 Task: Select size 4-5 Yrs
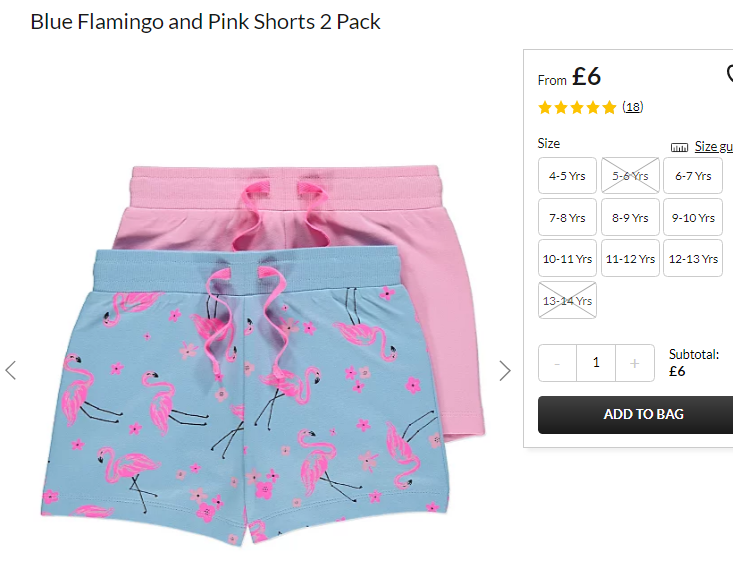pos(567,176)
